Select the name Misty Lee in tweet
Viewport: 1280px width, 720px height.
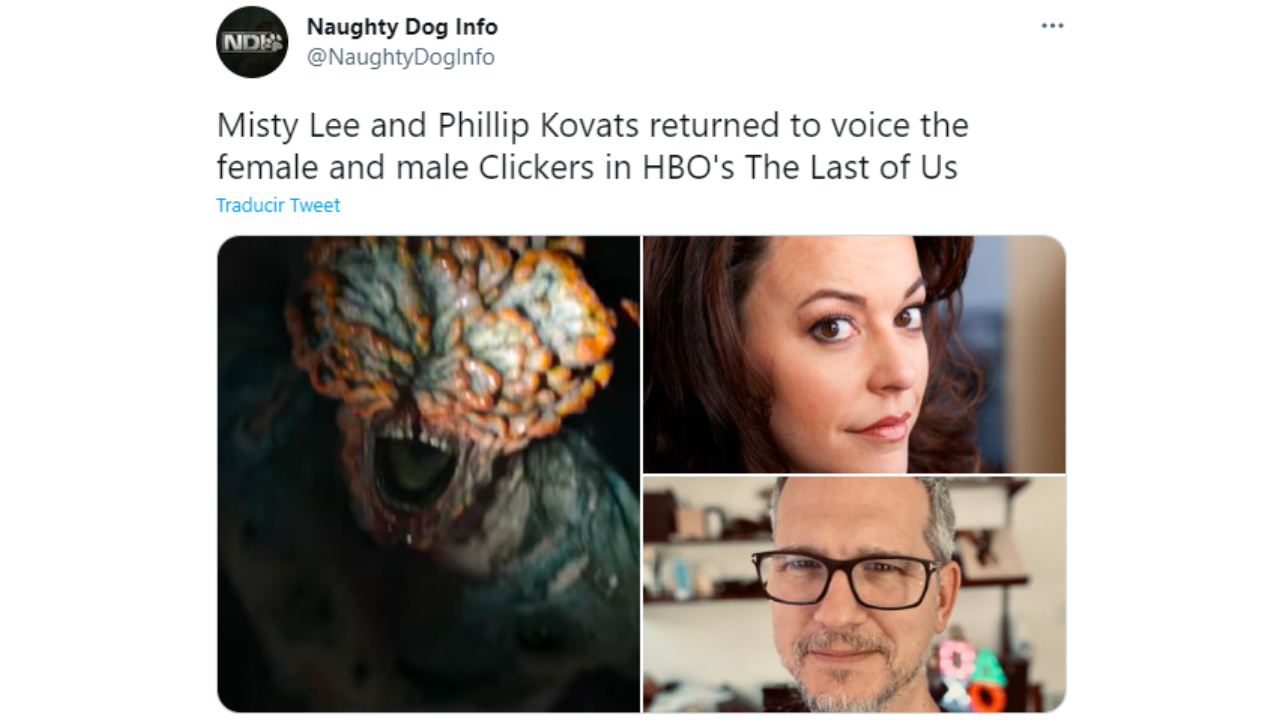tap(291, 126)
